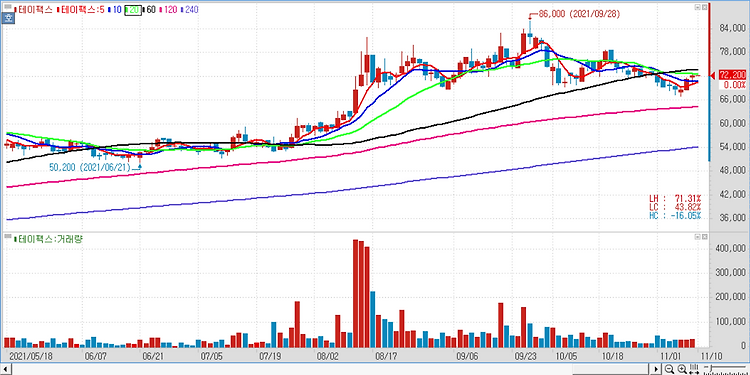Image resolution: width=750 pixels, height=375 pixels.
Task: Click the LH : 71.31% statistic
Action: [674, 198]
